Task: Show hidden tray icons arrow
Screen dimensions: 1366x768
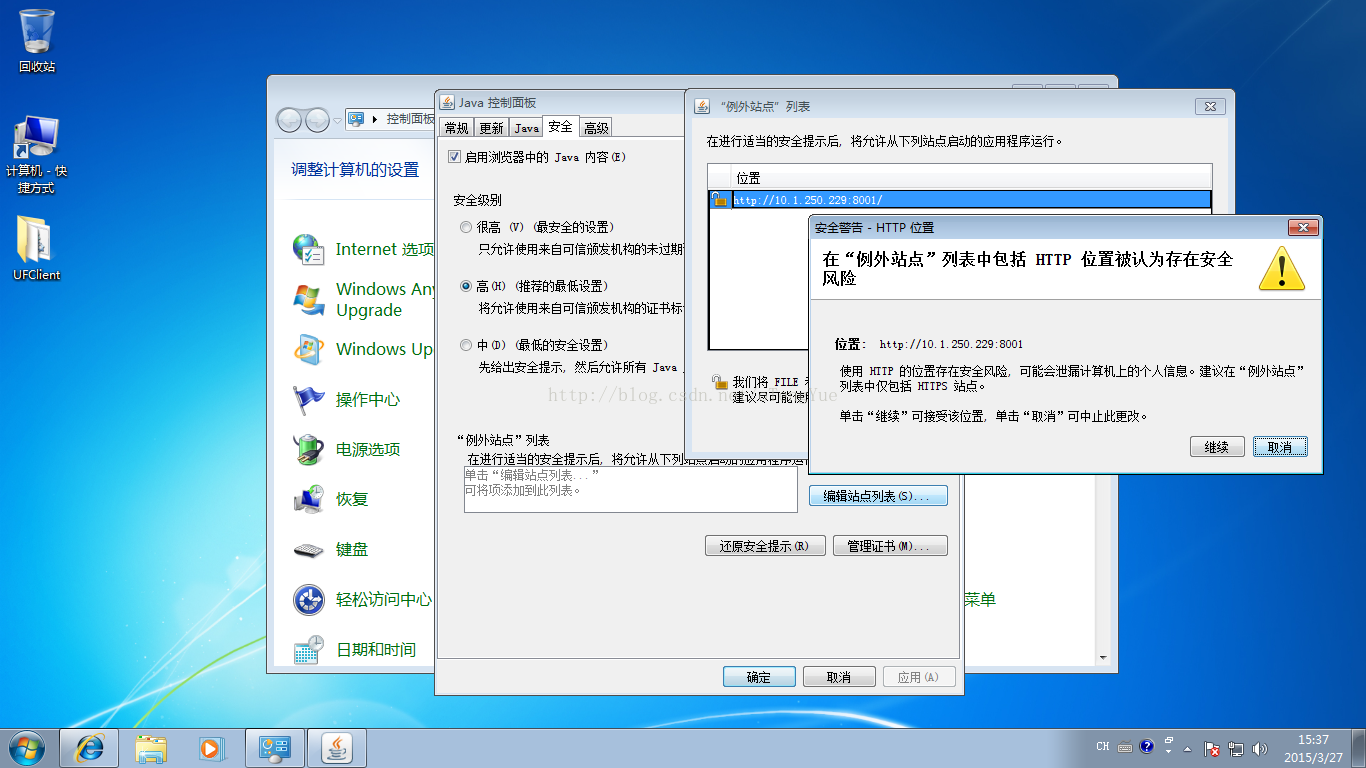Action: click(x=1187, y=748)
